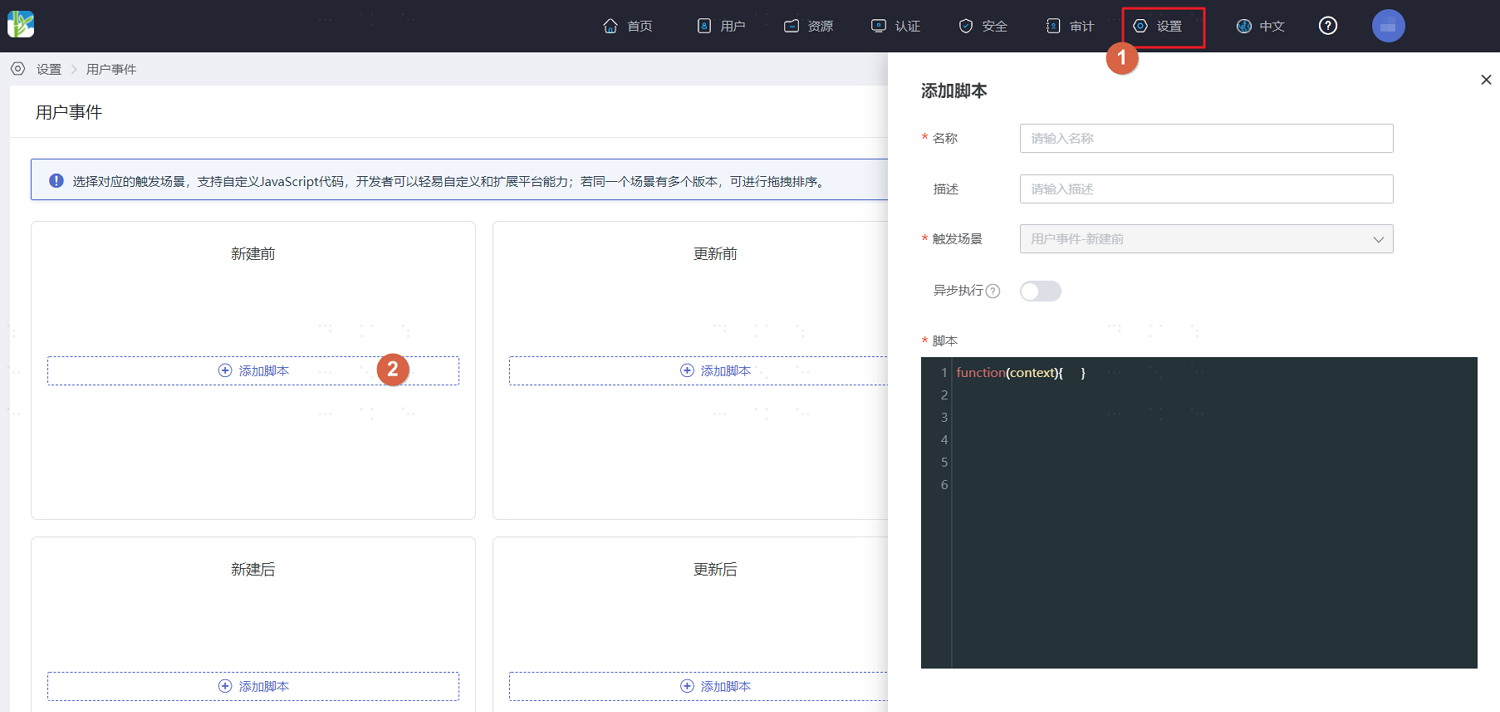Screen dimensions: 1500x712
Task: Open the 首页 home icon
Action: pyautogui.click(x=610, y=26)
